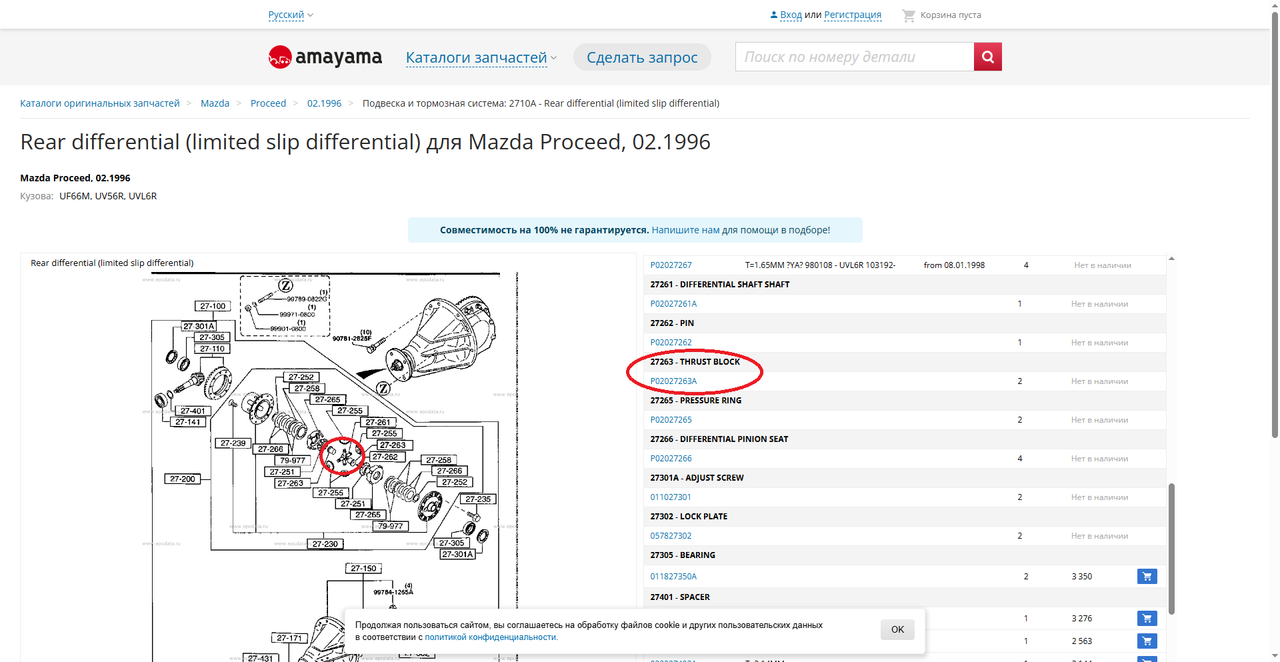The height and width of the screenshot is (662, 1280).
Task: Click the price 3 350 cell
Action: (x=1082, y=577)
